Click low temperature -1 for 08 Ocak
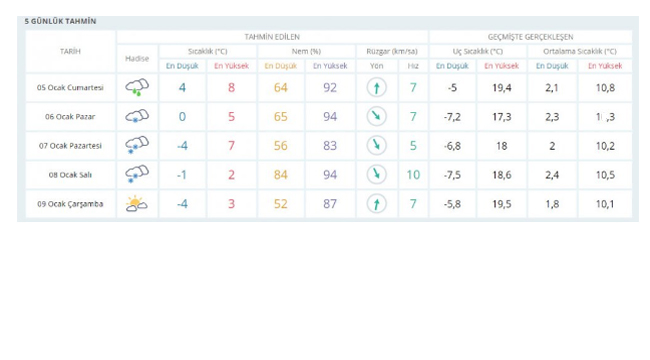This screenshot has width=650, height=360. tap(182, 175)
